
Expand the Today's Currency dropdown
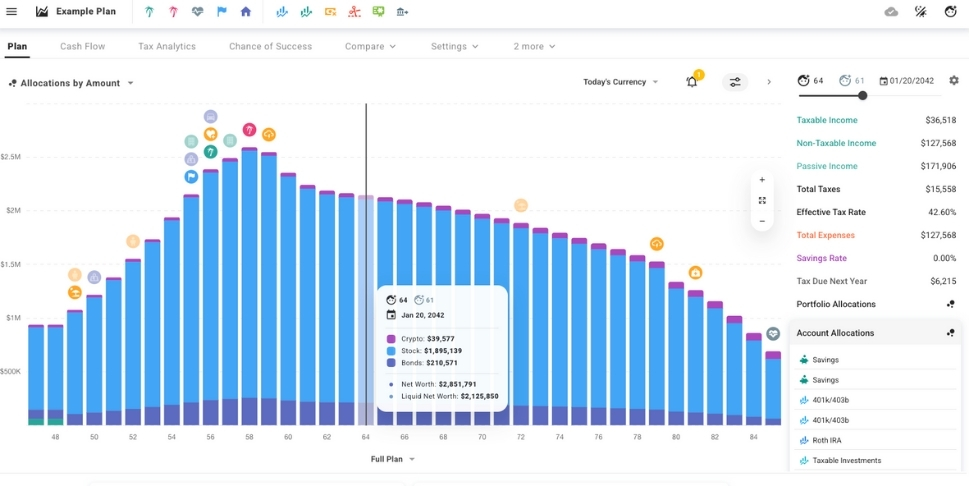coord(620,82)
